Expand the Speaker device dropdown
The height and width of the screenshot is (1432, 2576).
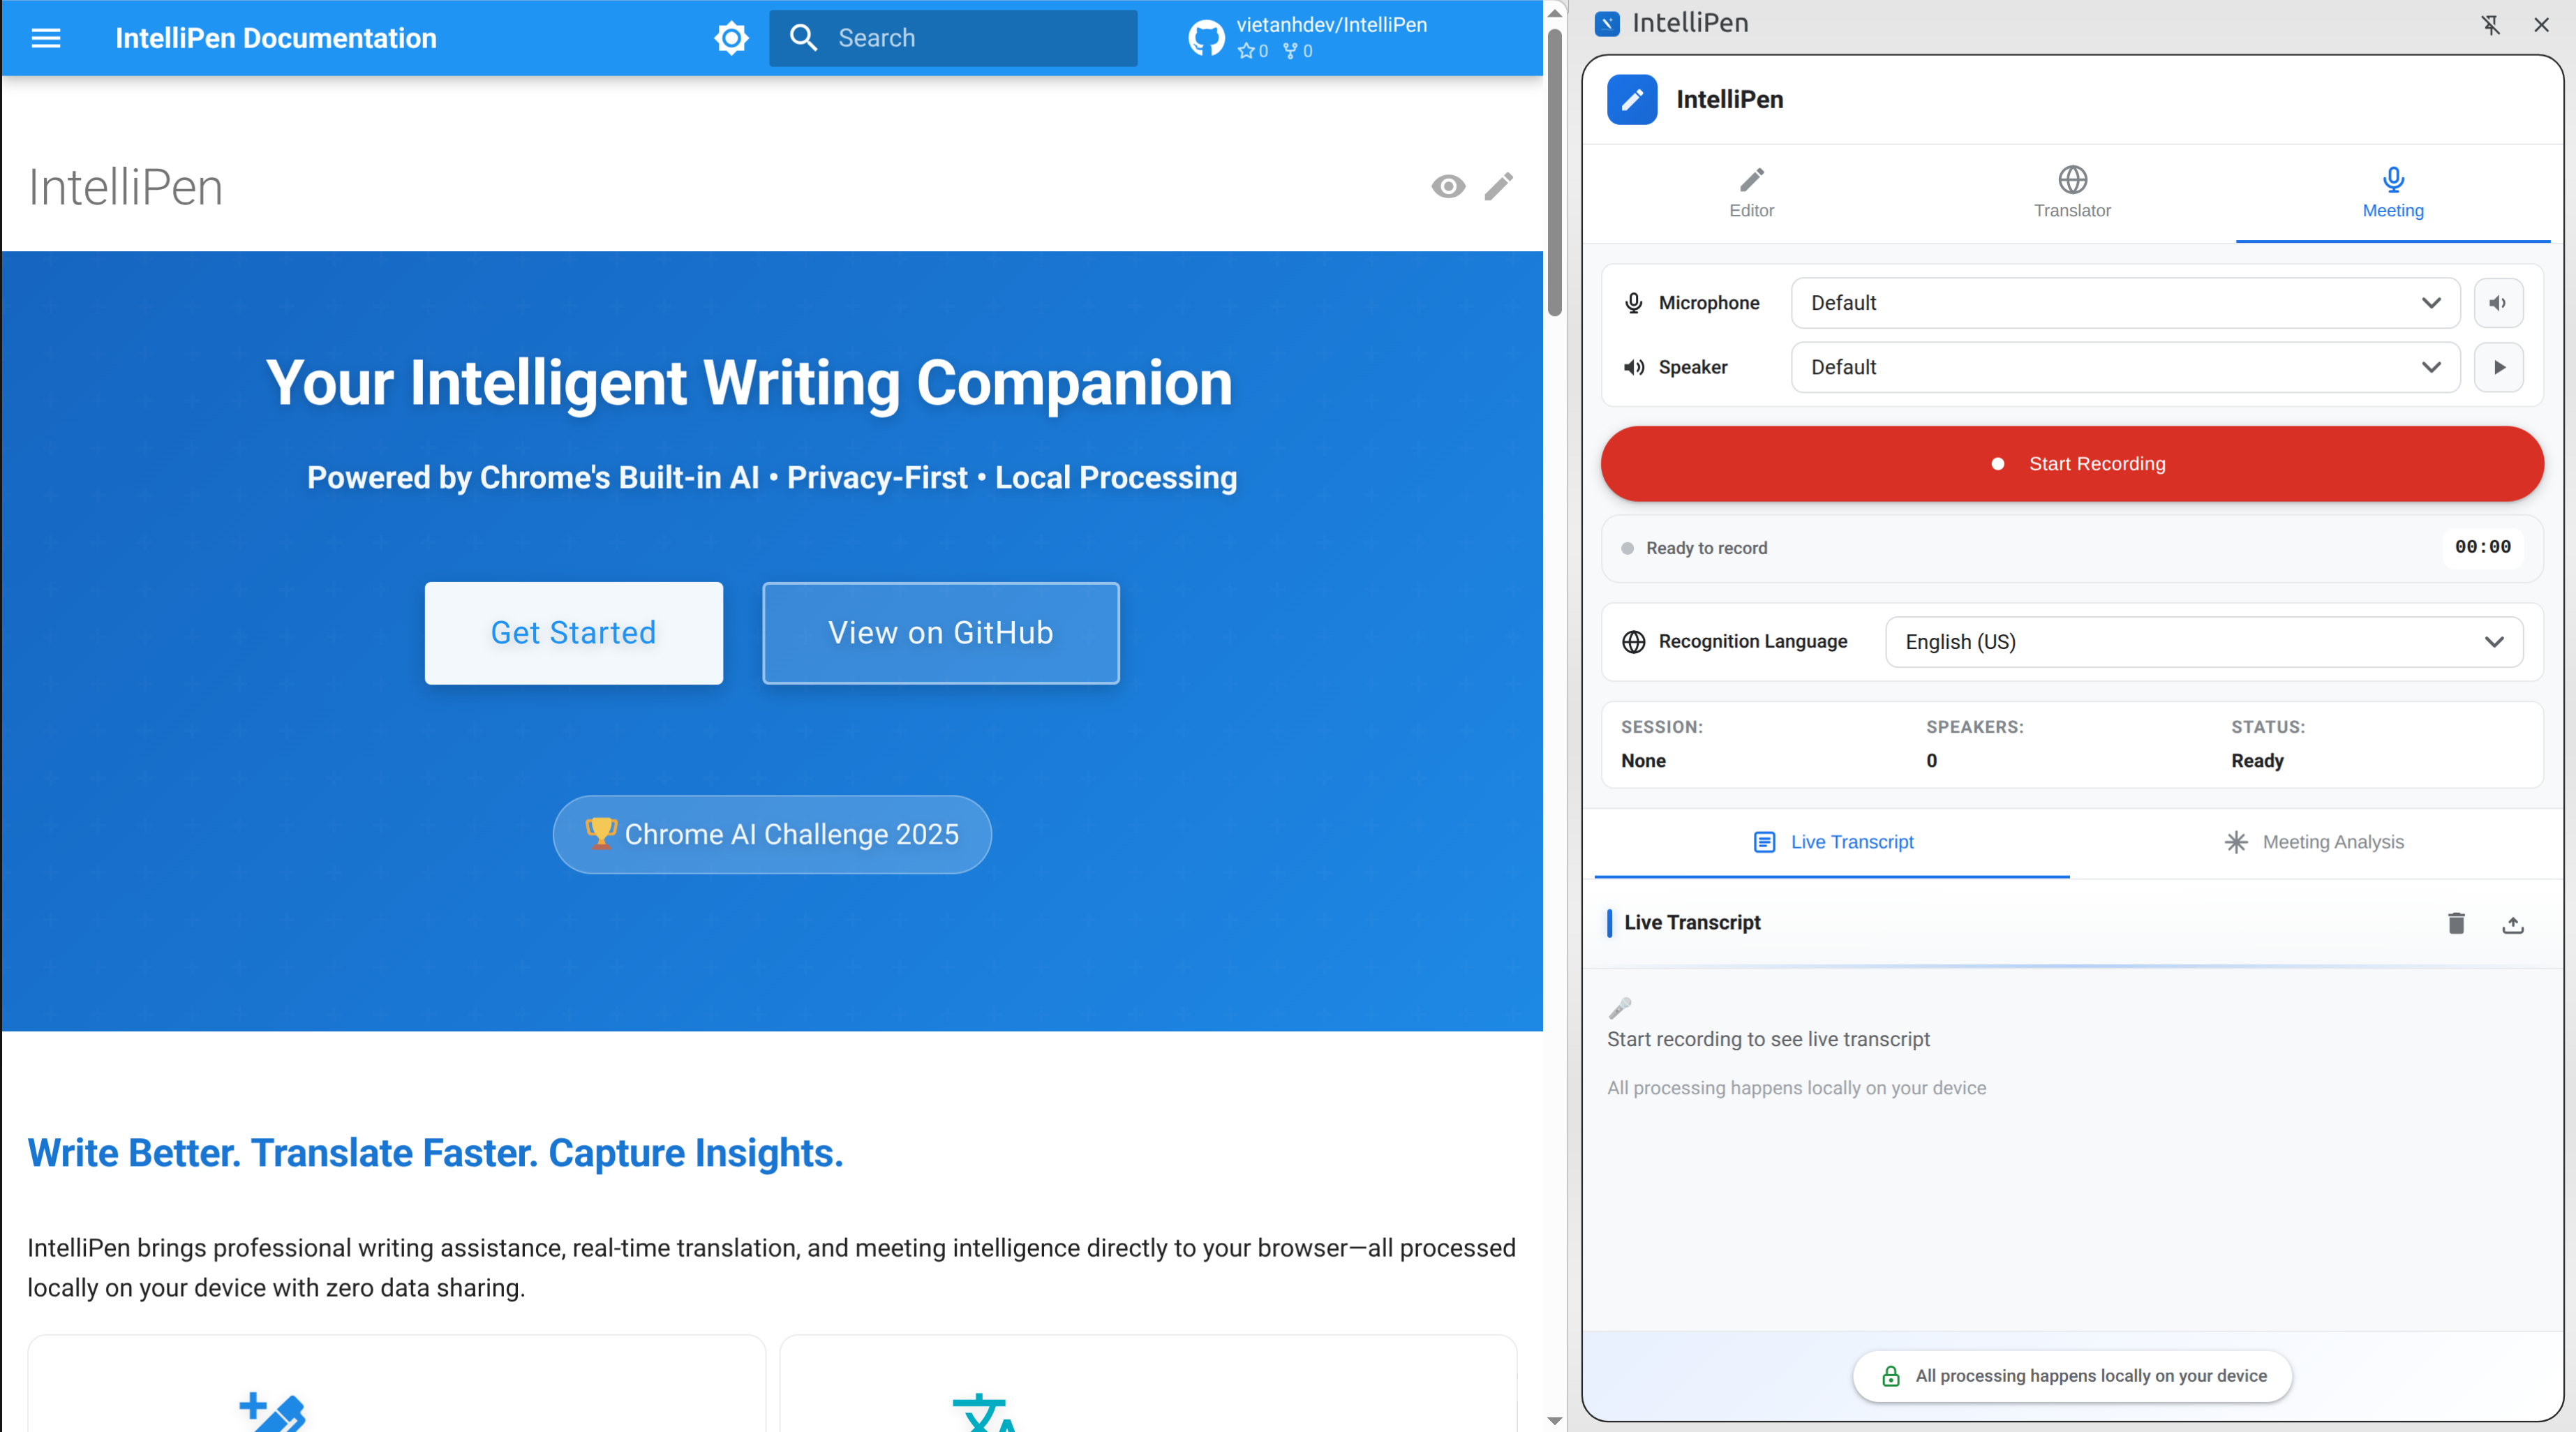pos(2124,367)
